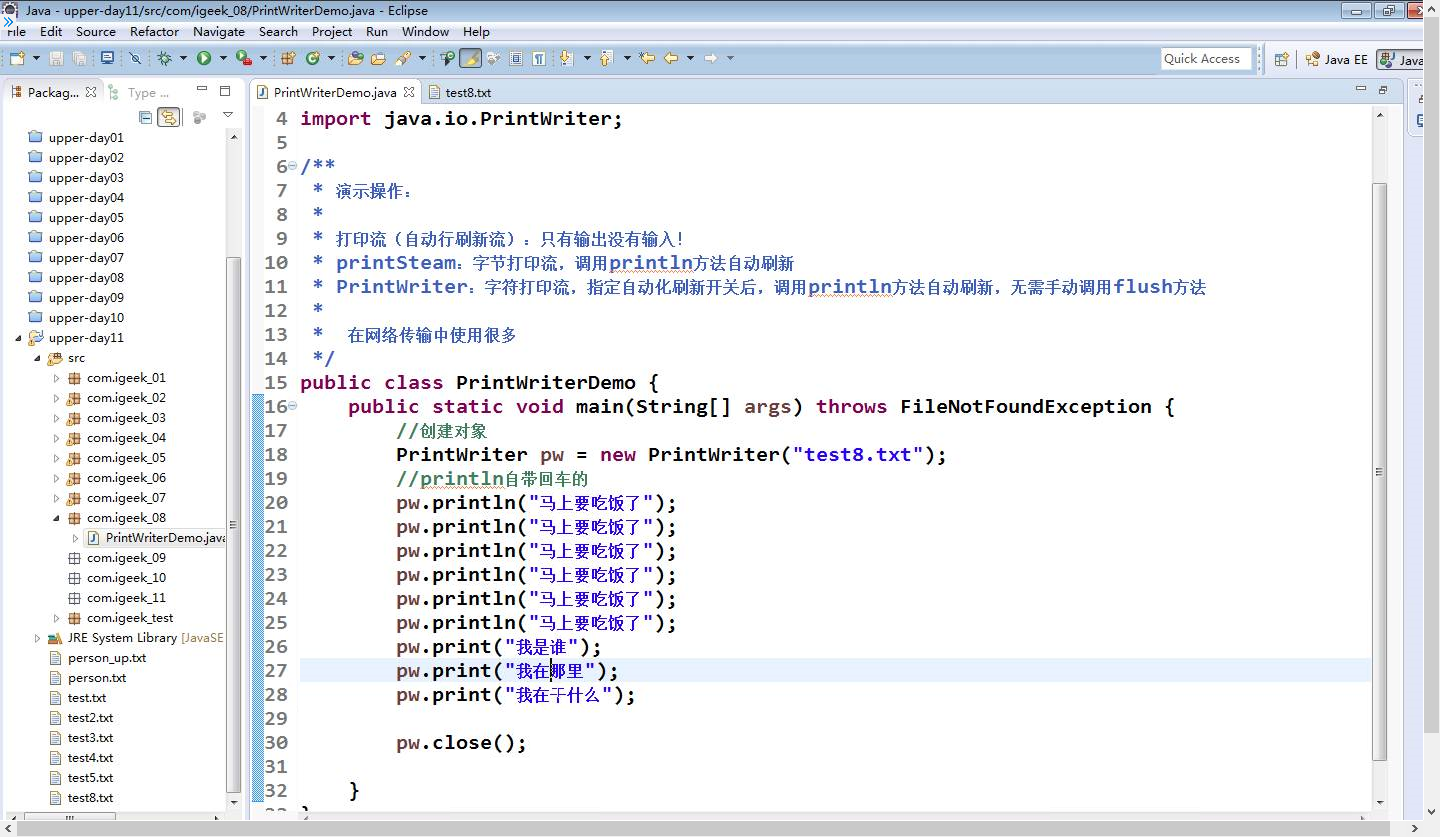Open Package Explorer view menu triangle

[x=228, y=117]
